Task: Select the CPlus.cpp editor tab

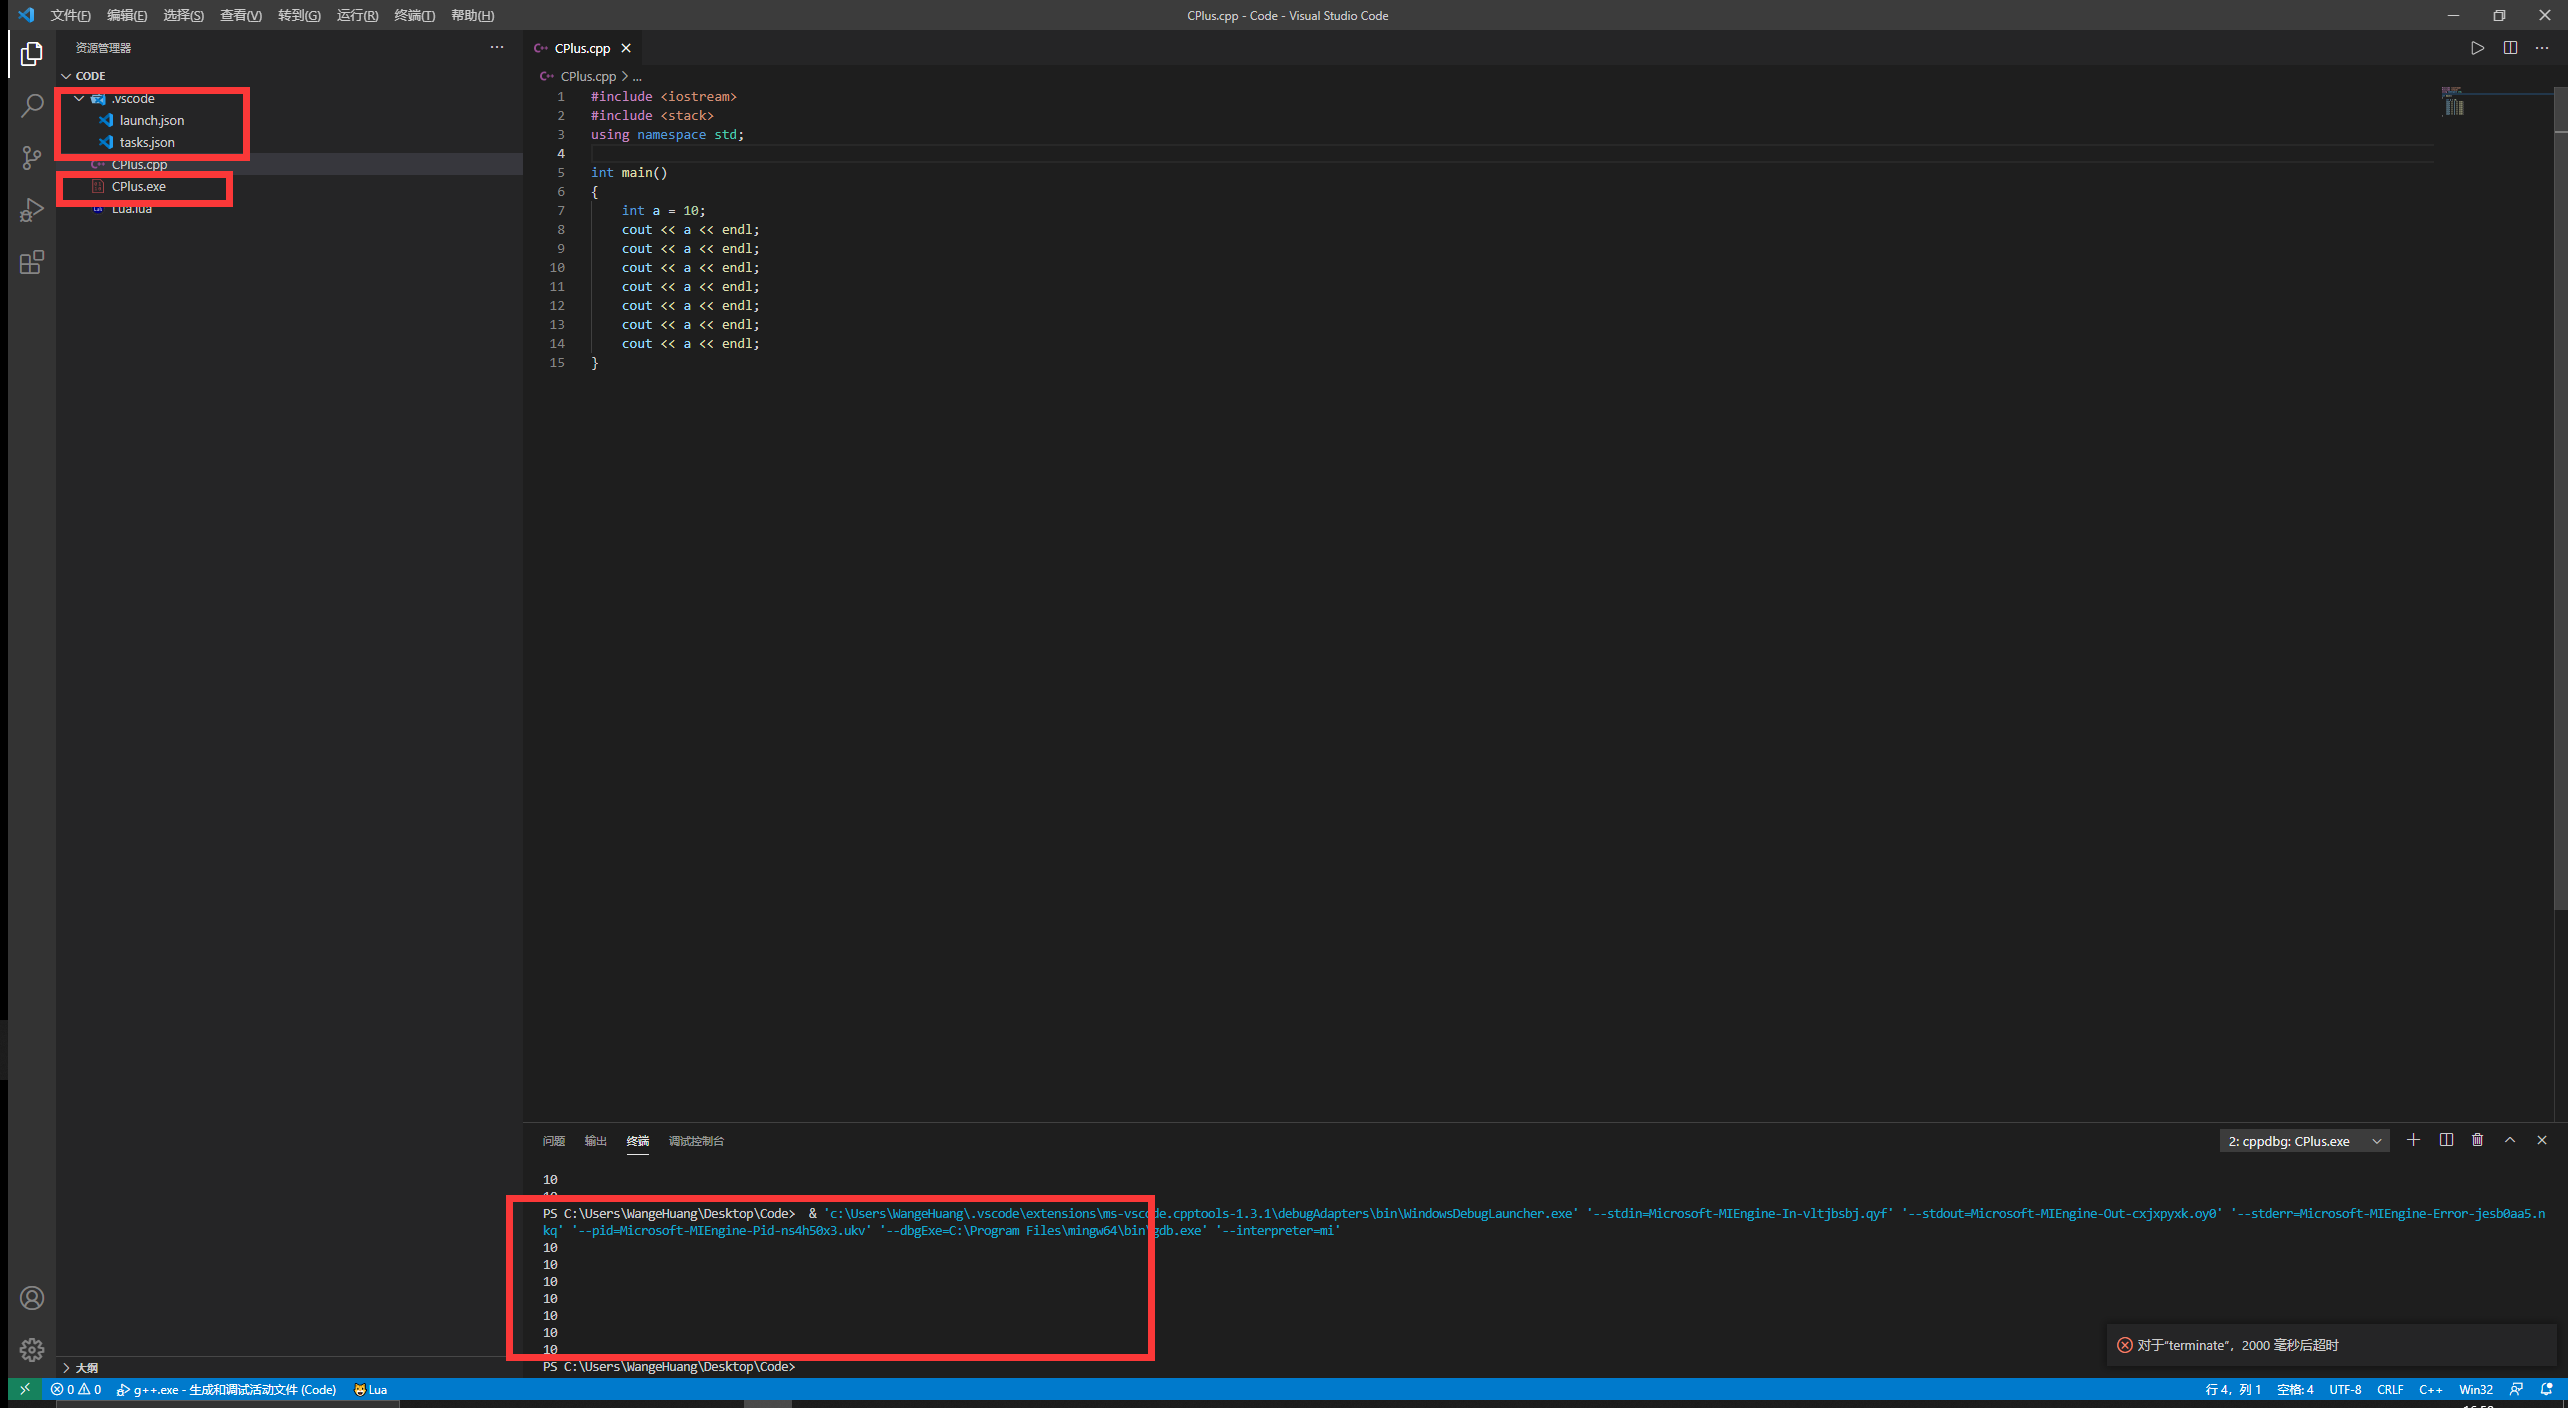Action: pyautogui.click(x=582, y=48)
